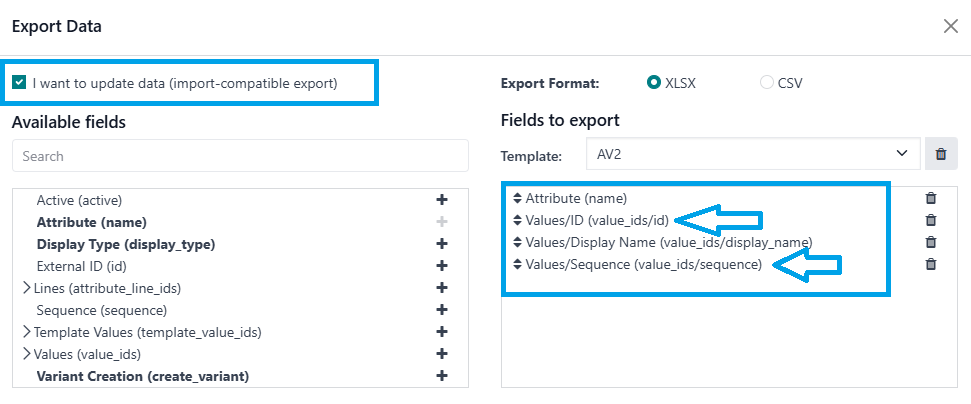Select XLSX export format
Image resolution: width=971 pixels, height=404 pixels.
tap(654, 83)
